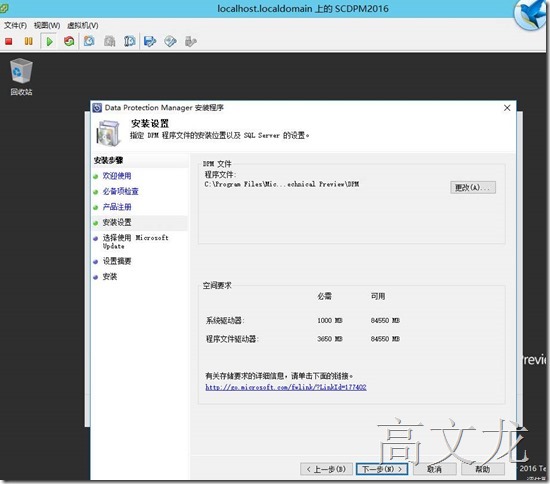Click the restart VM icon
Viewport: 550px width, 484px height.
69,41
